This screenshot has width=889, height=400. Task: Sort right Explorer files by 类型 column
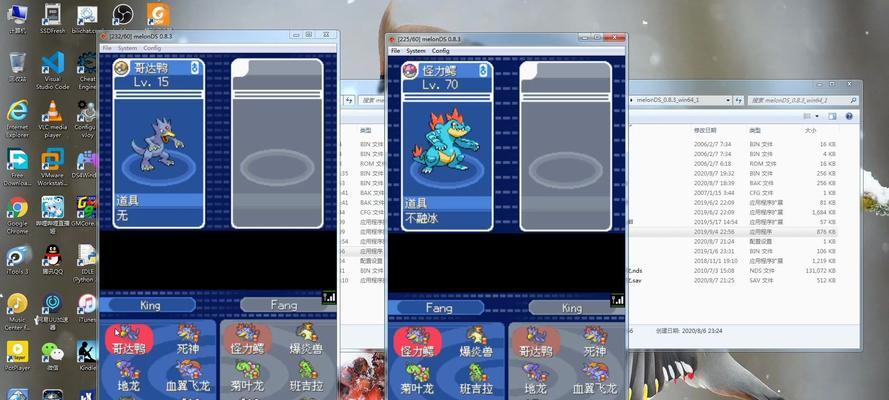click(754, 130)
